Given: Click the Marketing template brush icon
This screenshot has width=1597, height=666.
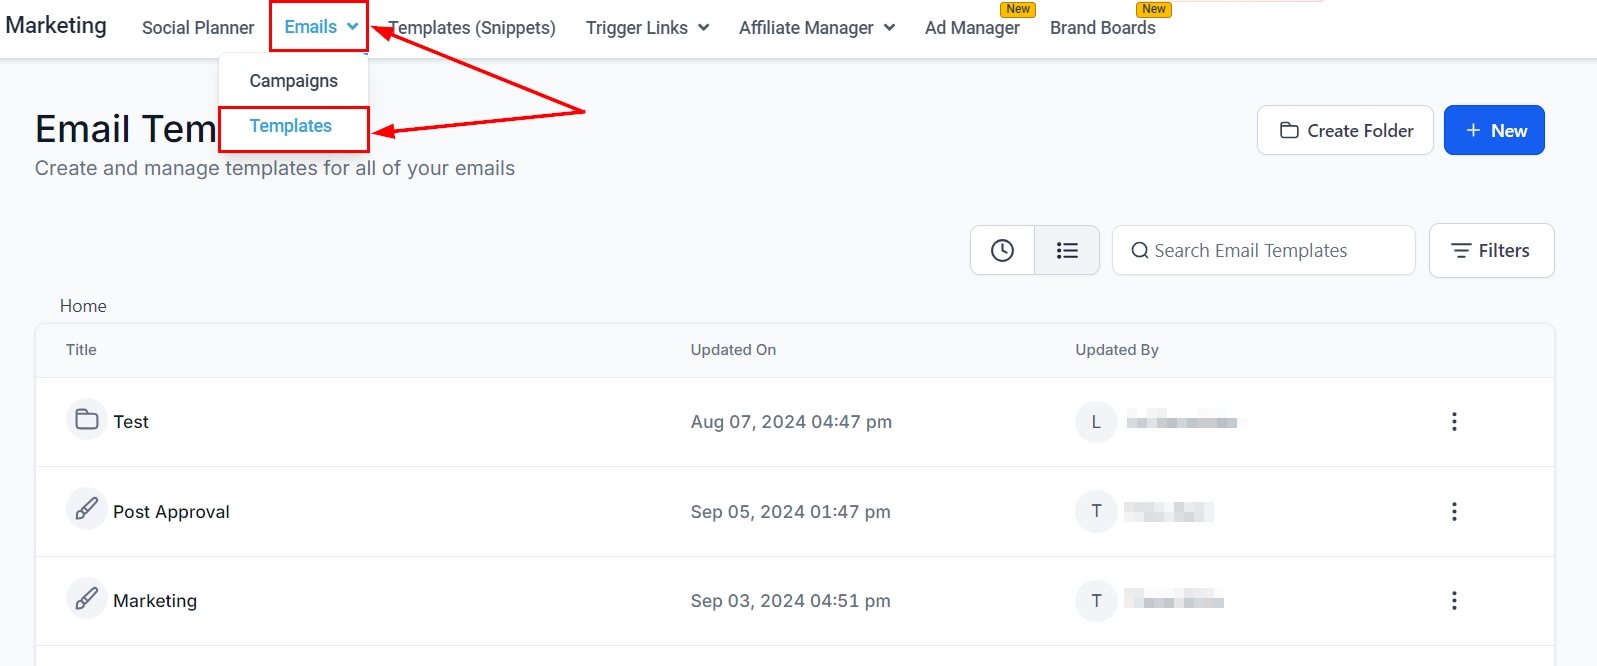Looking at the screenshot, I should [x=87, y=599].
